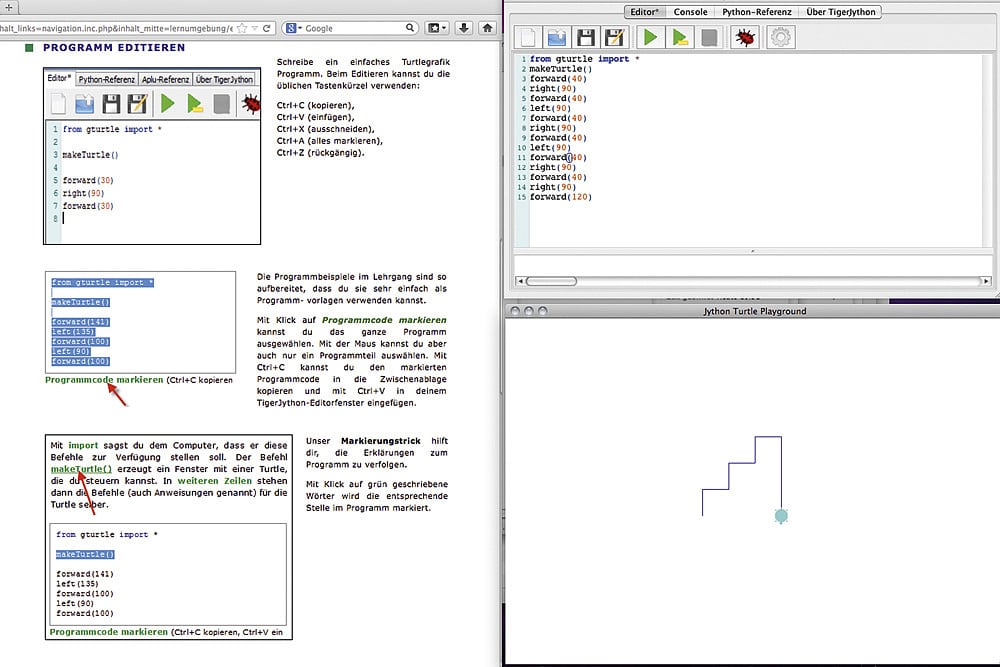This screenshot has height=667, width=1000.
Task: Start the debugger with ladybug icon
Action: point(745,38)
